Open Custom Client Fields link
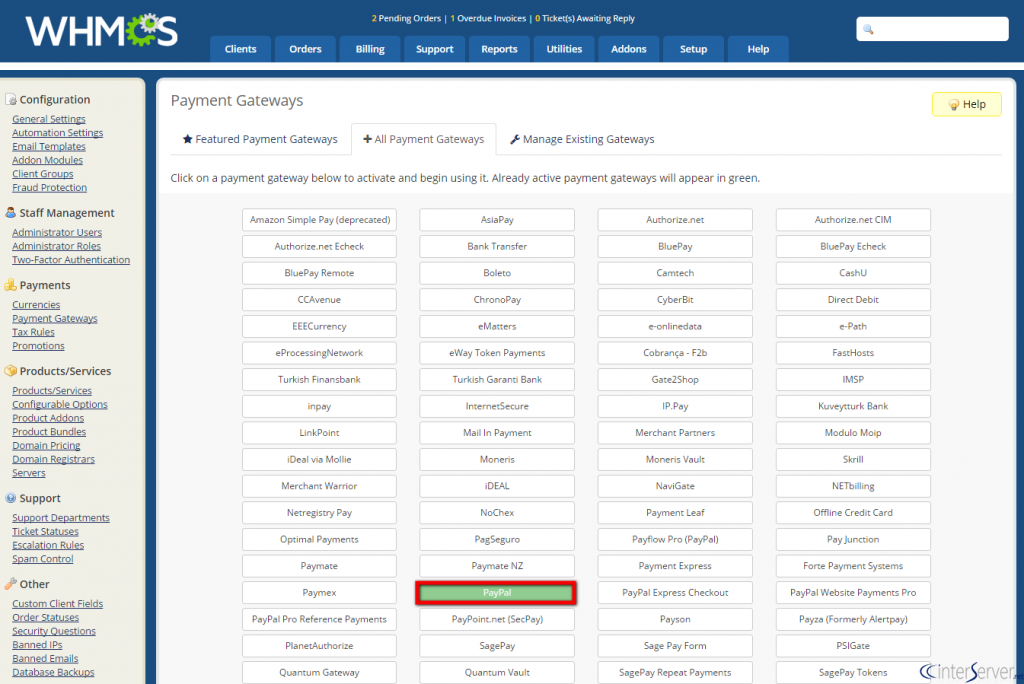This screenshot has width=1024, height=684. (x=57, y=604)
